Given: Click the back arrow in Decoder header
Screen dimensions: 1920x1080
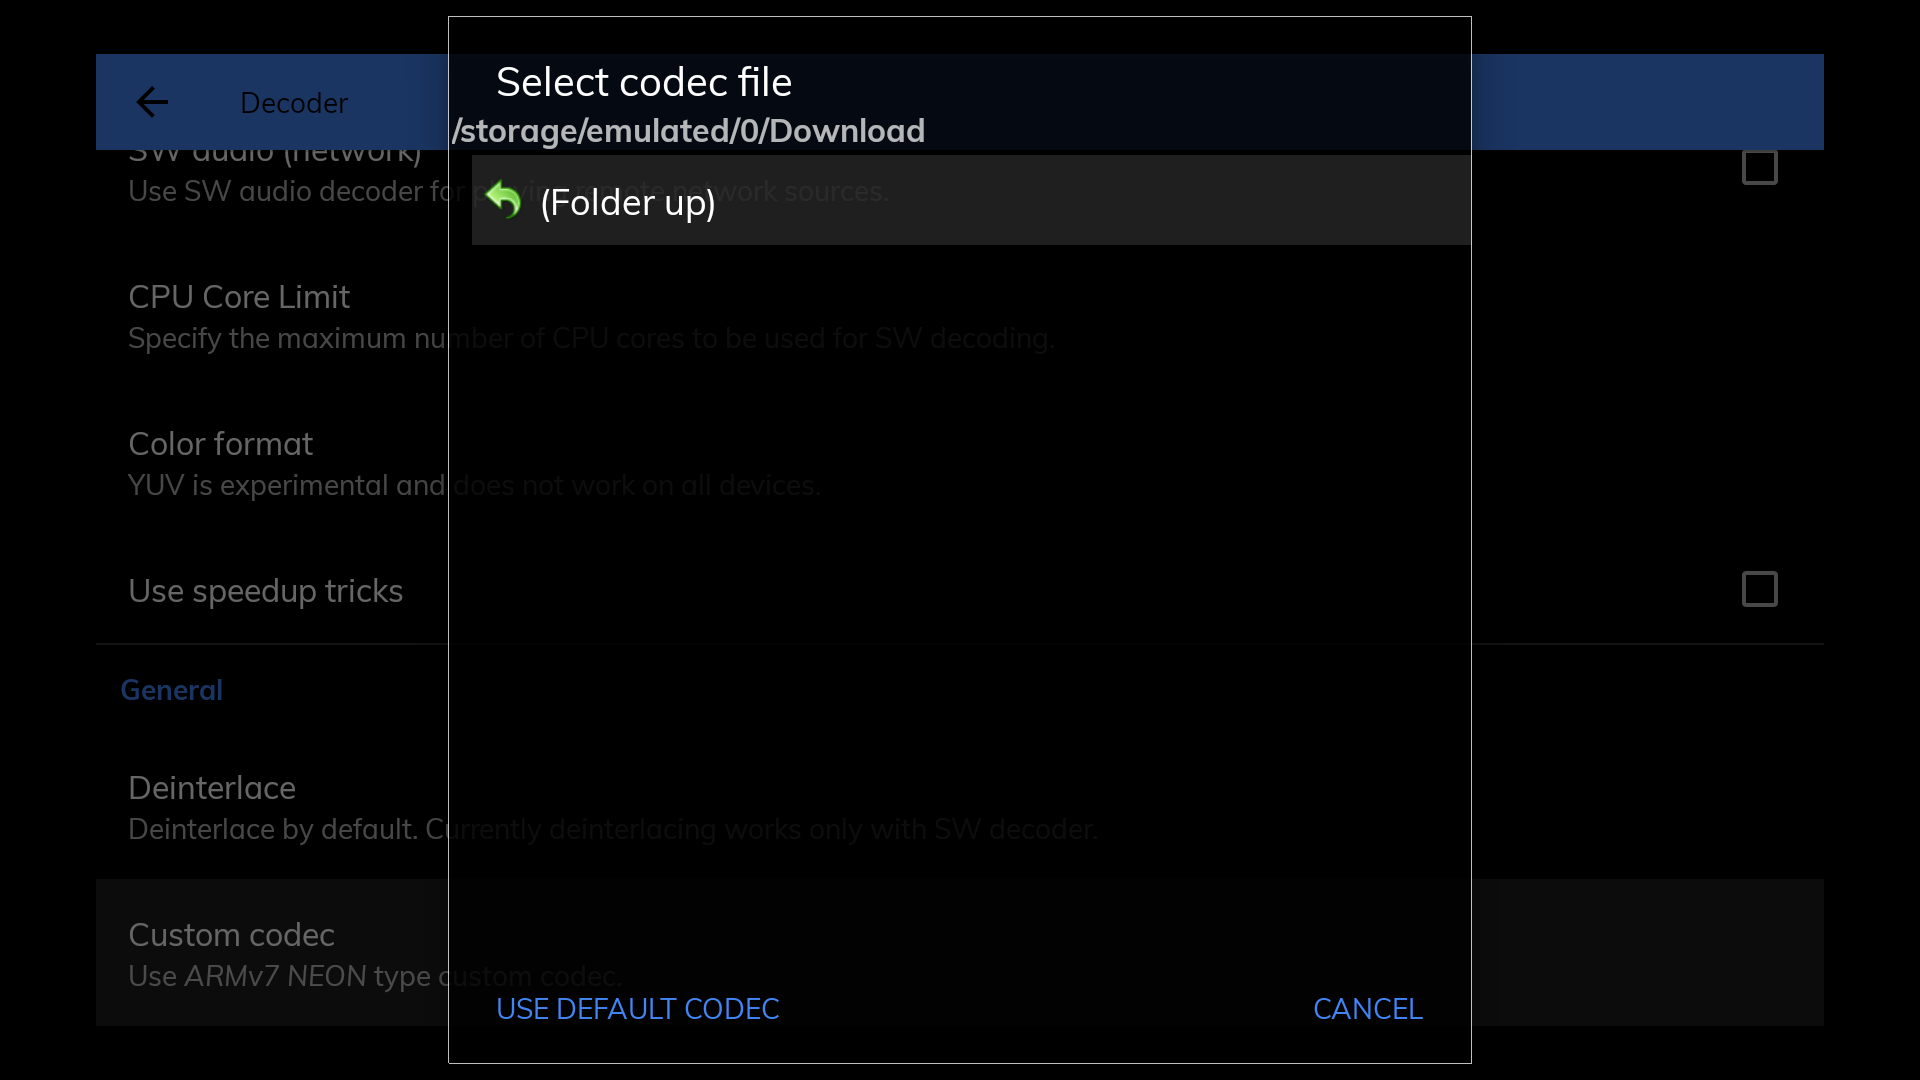Looking at the screenshot, I should [150, 102].
